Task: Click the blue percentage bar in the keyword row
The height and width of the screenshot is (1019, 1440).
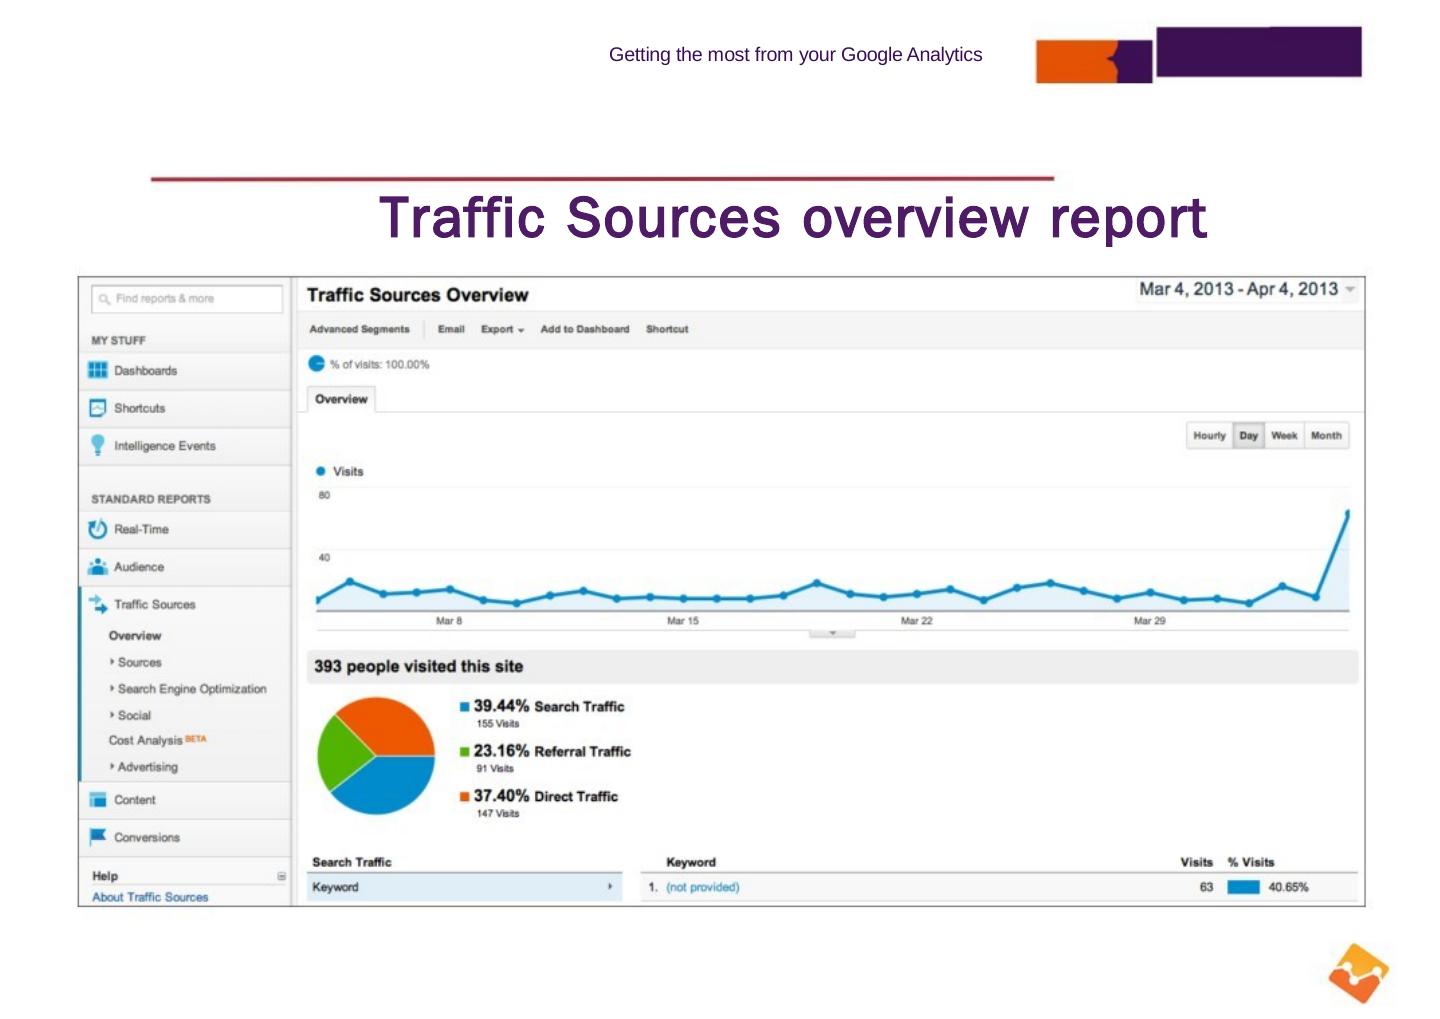Action: (x=1243, y=887)
